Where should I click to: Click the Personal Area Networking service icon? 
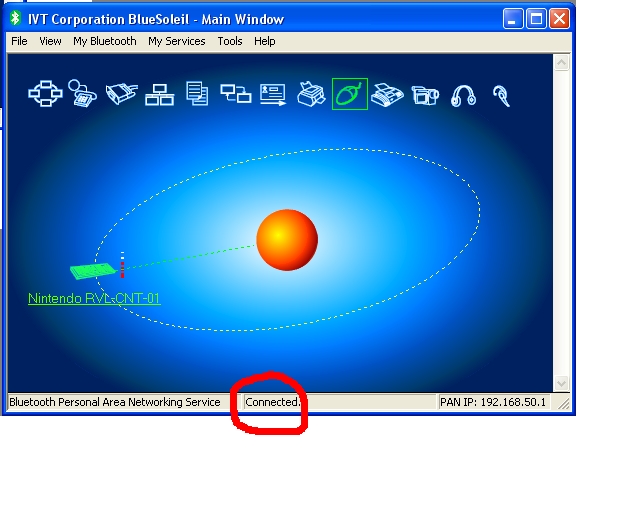click(45, 94)
